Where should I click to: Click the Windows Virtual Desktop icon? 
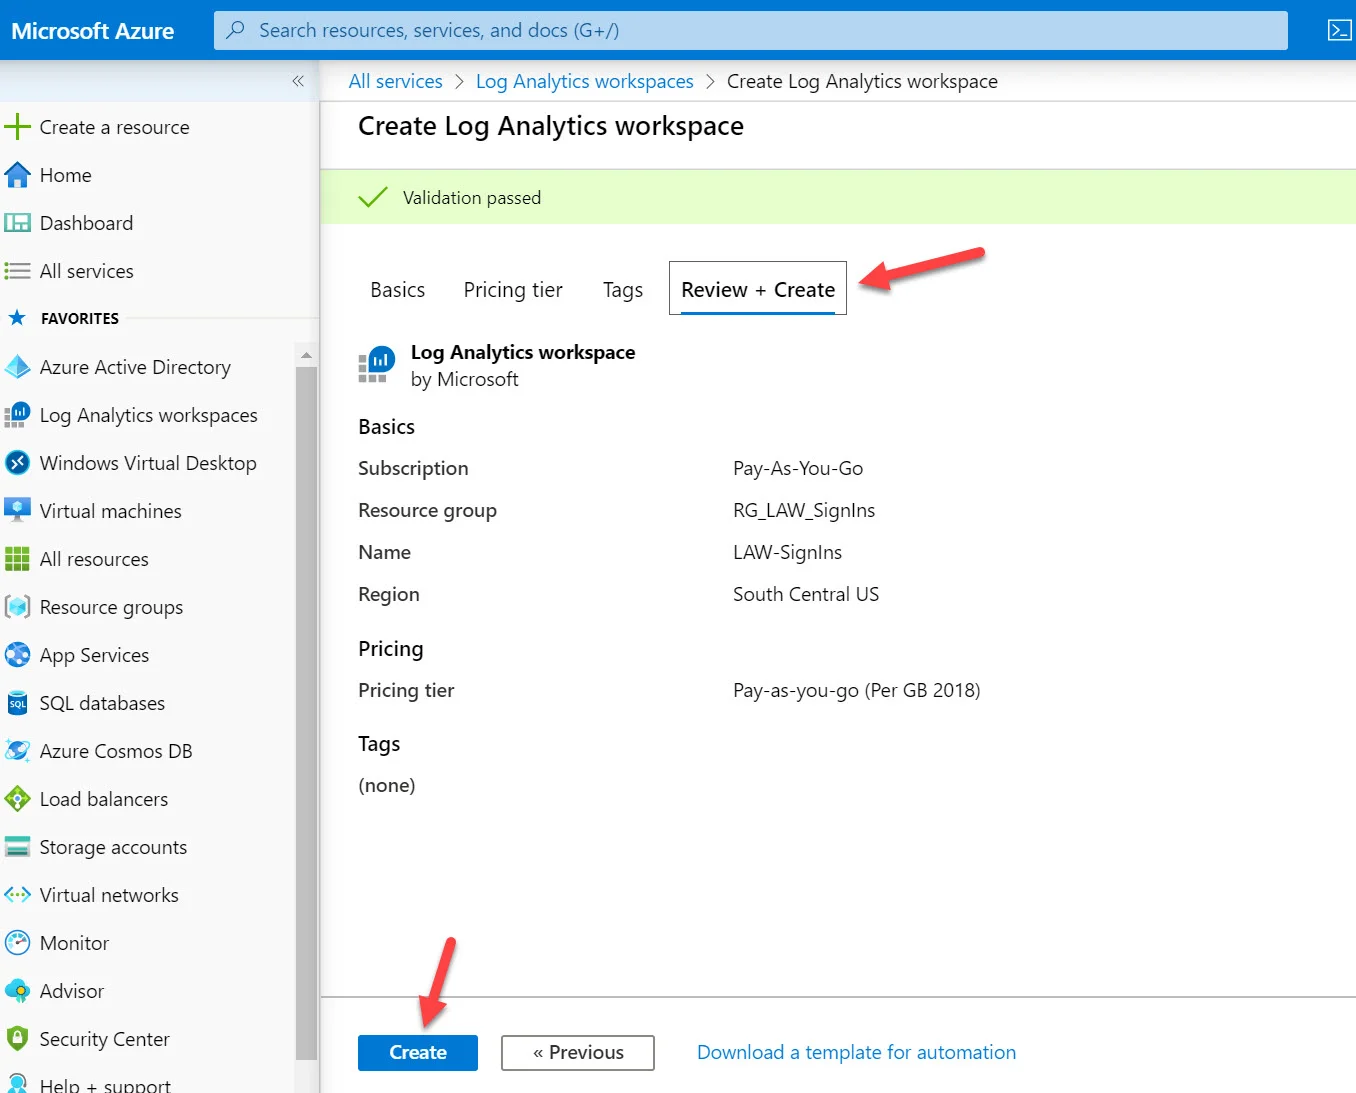(x=17, y=463)
